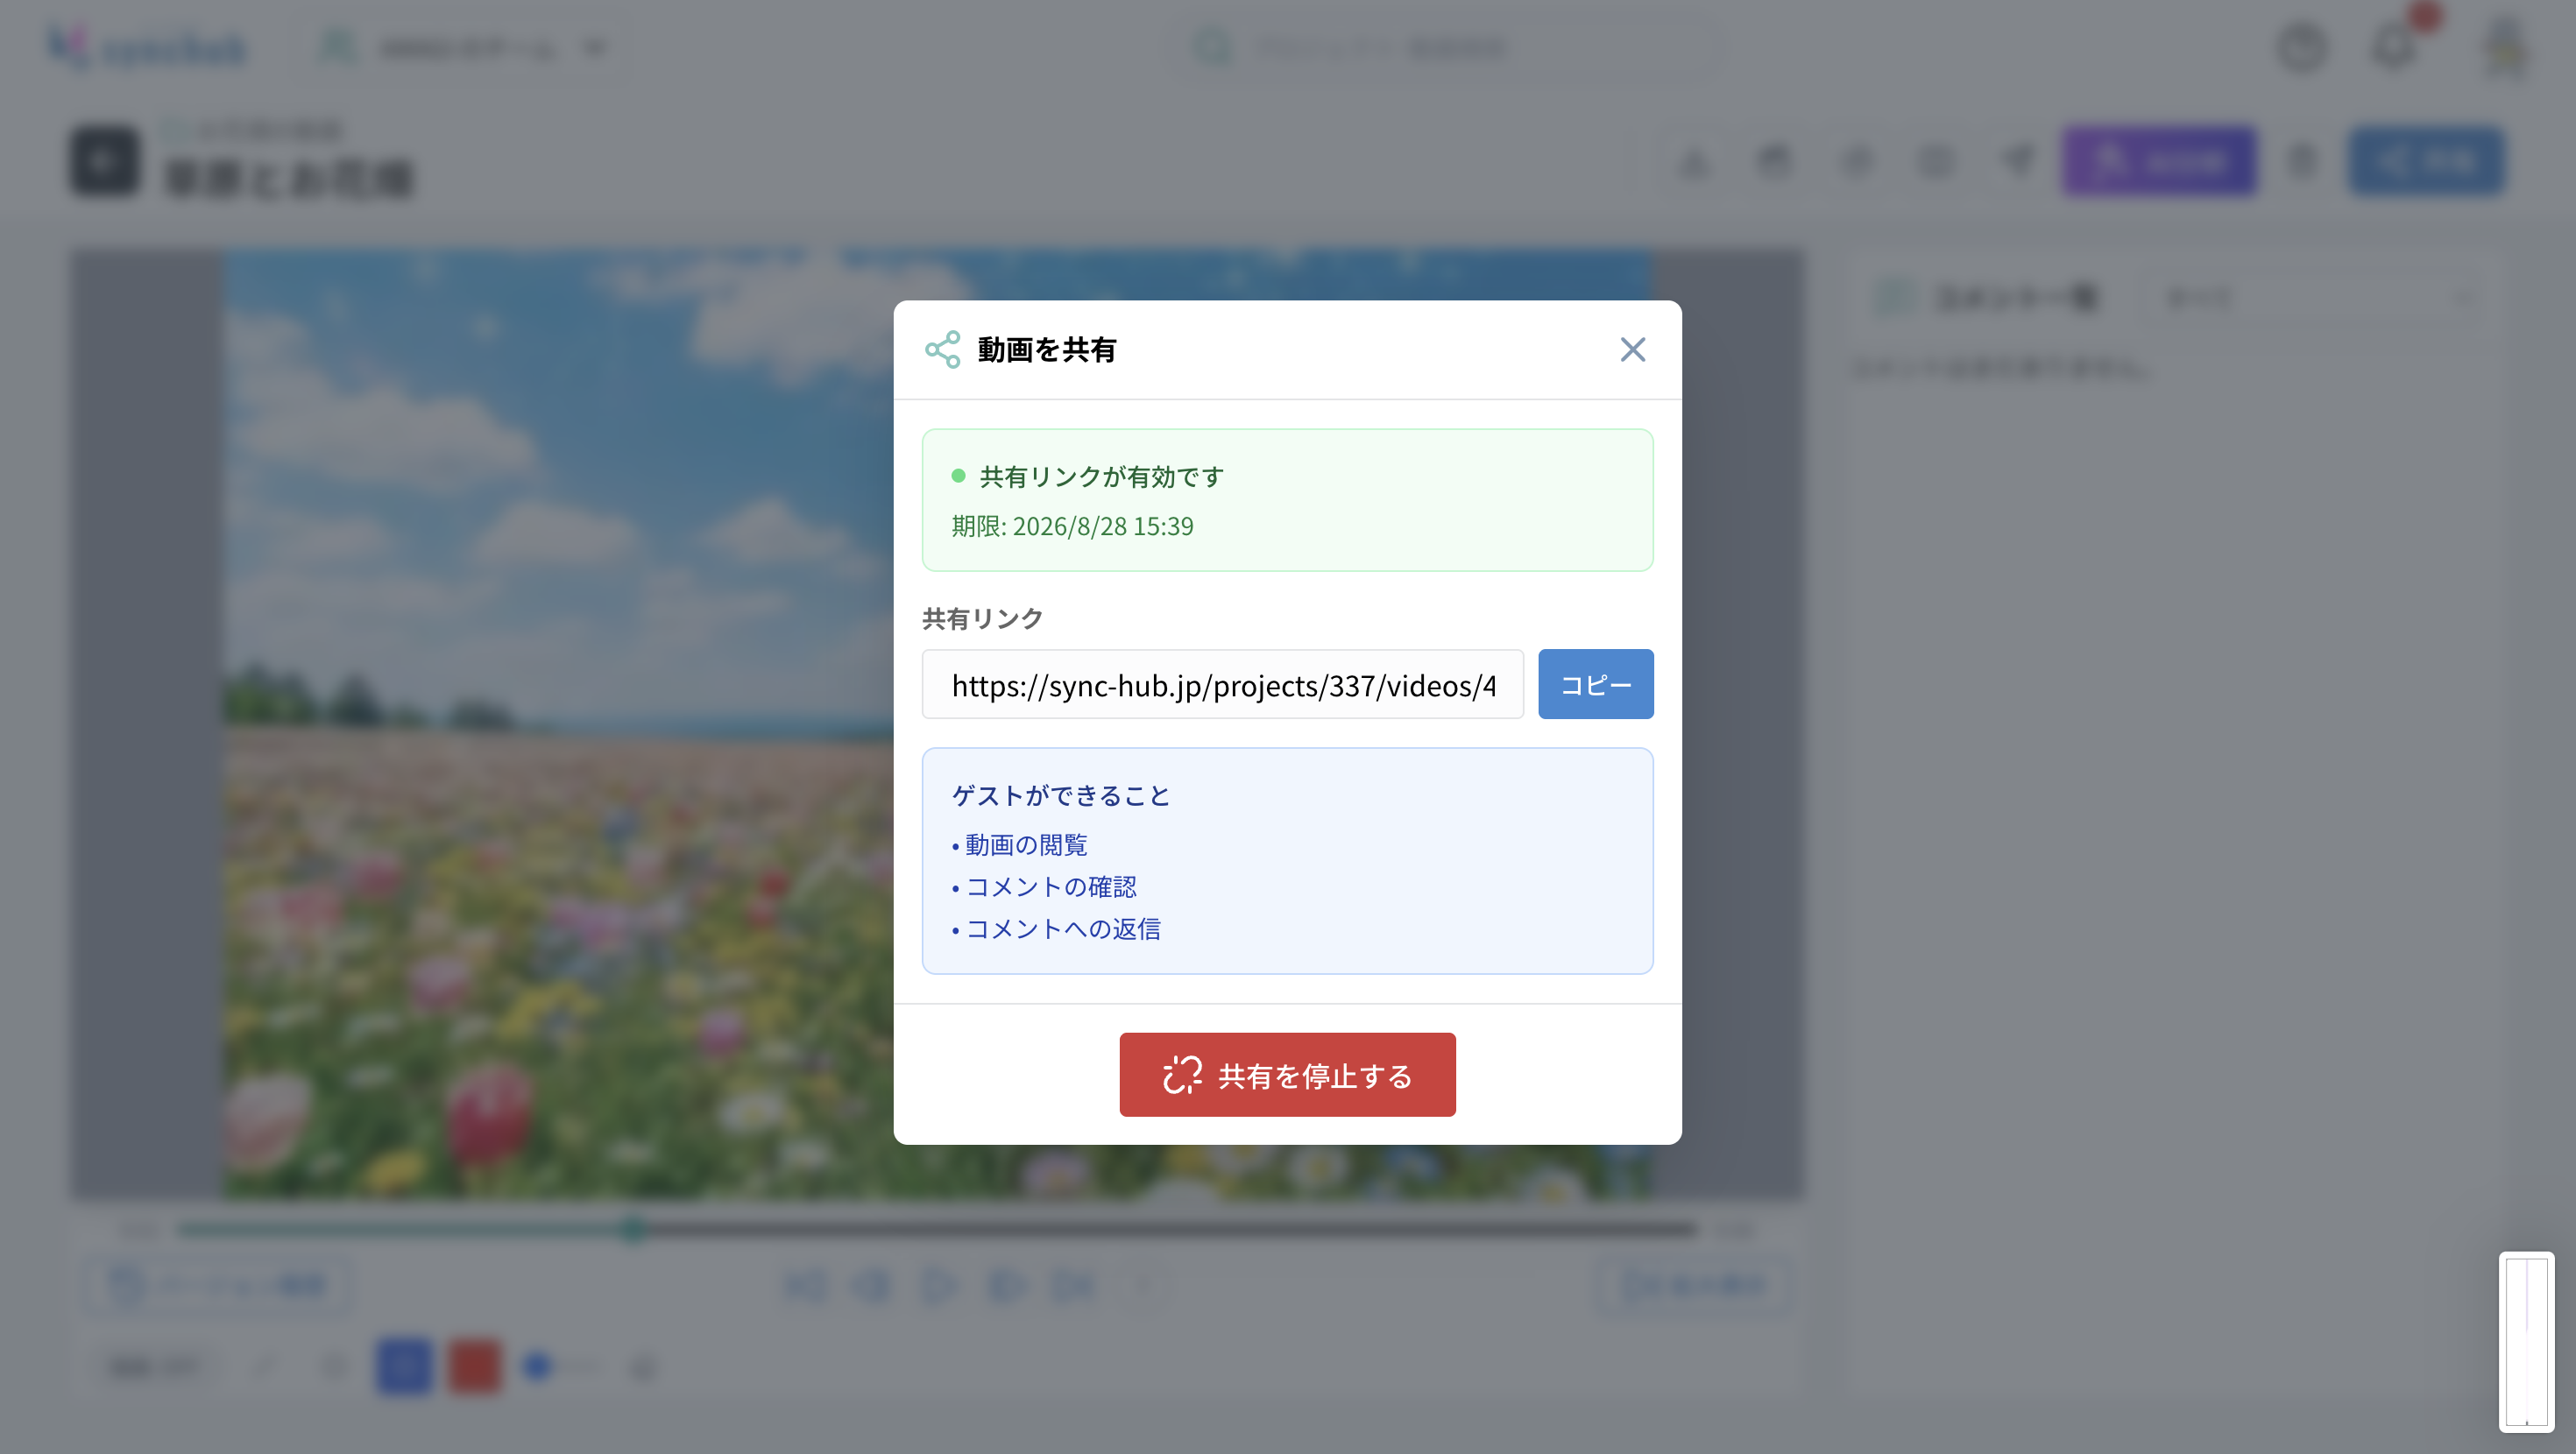Image resolution: width=2576 pixels, height=1454 pixels.
Task: Open the blurred user avatar menu
Action: click(2507, 46)
